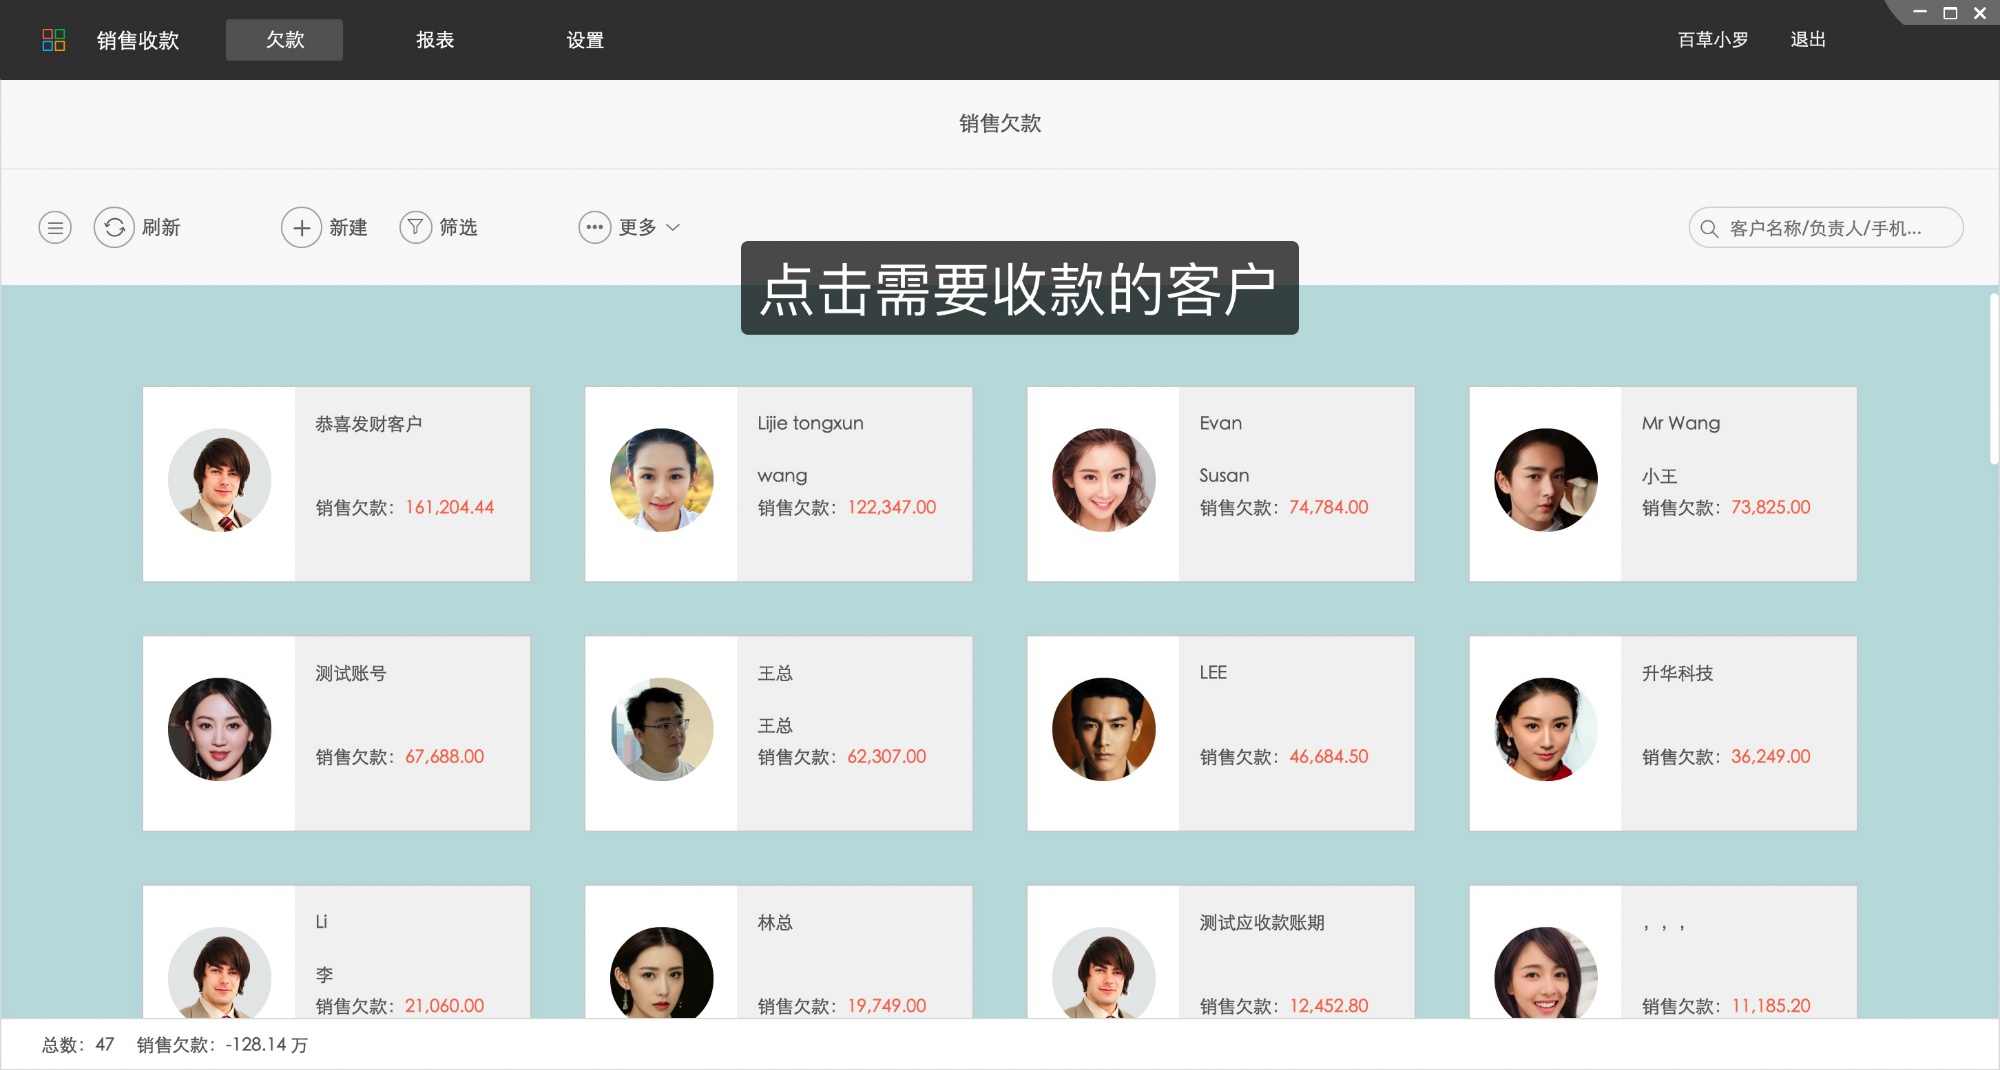
Task: Click the 王总 customer card
Action: [778, 733]
